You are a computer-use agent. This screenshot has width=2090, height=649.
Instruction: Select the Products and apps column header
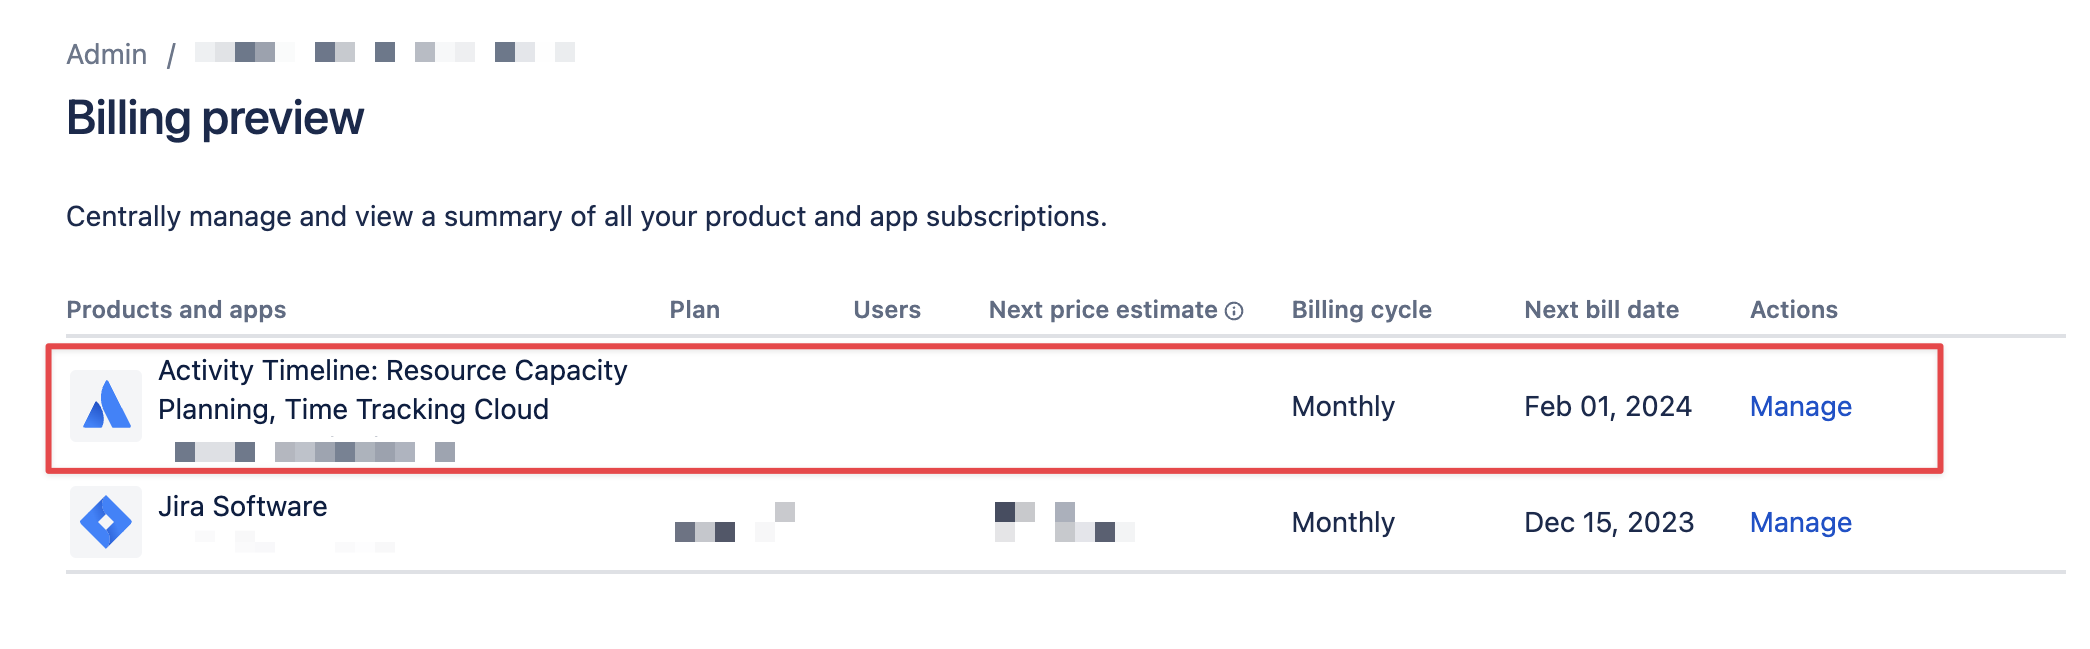click(x=176, y=310)
